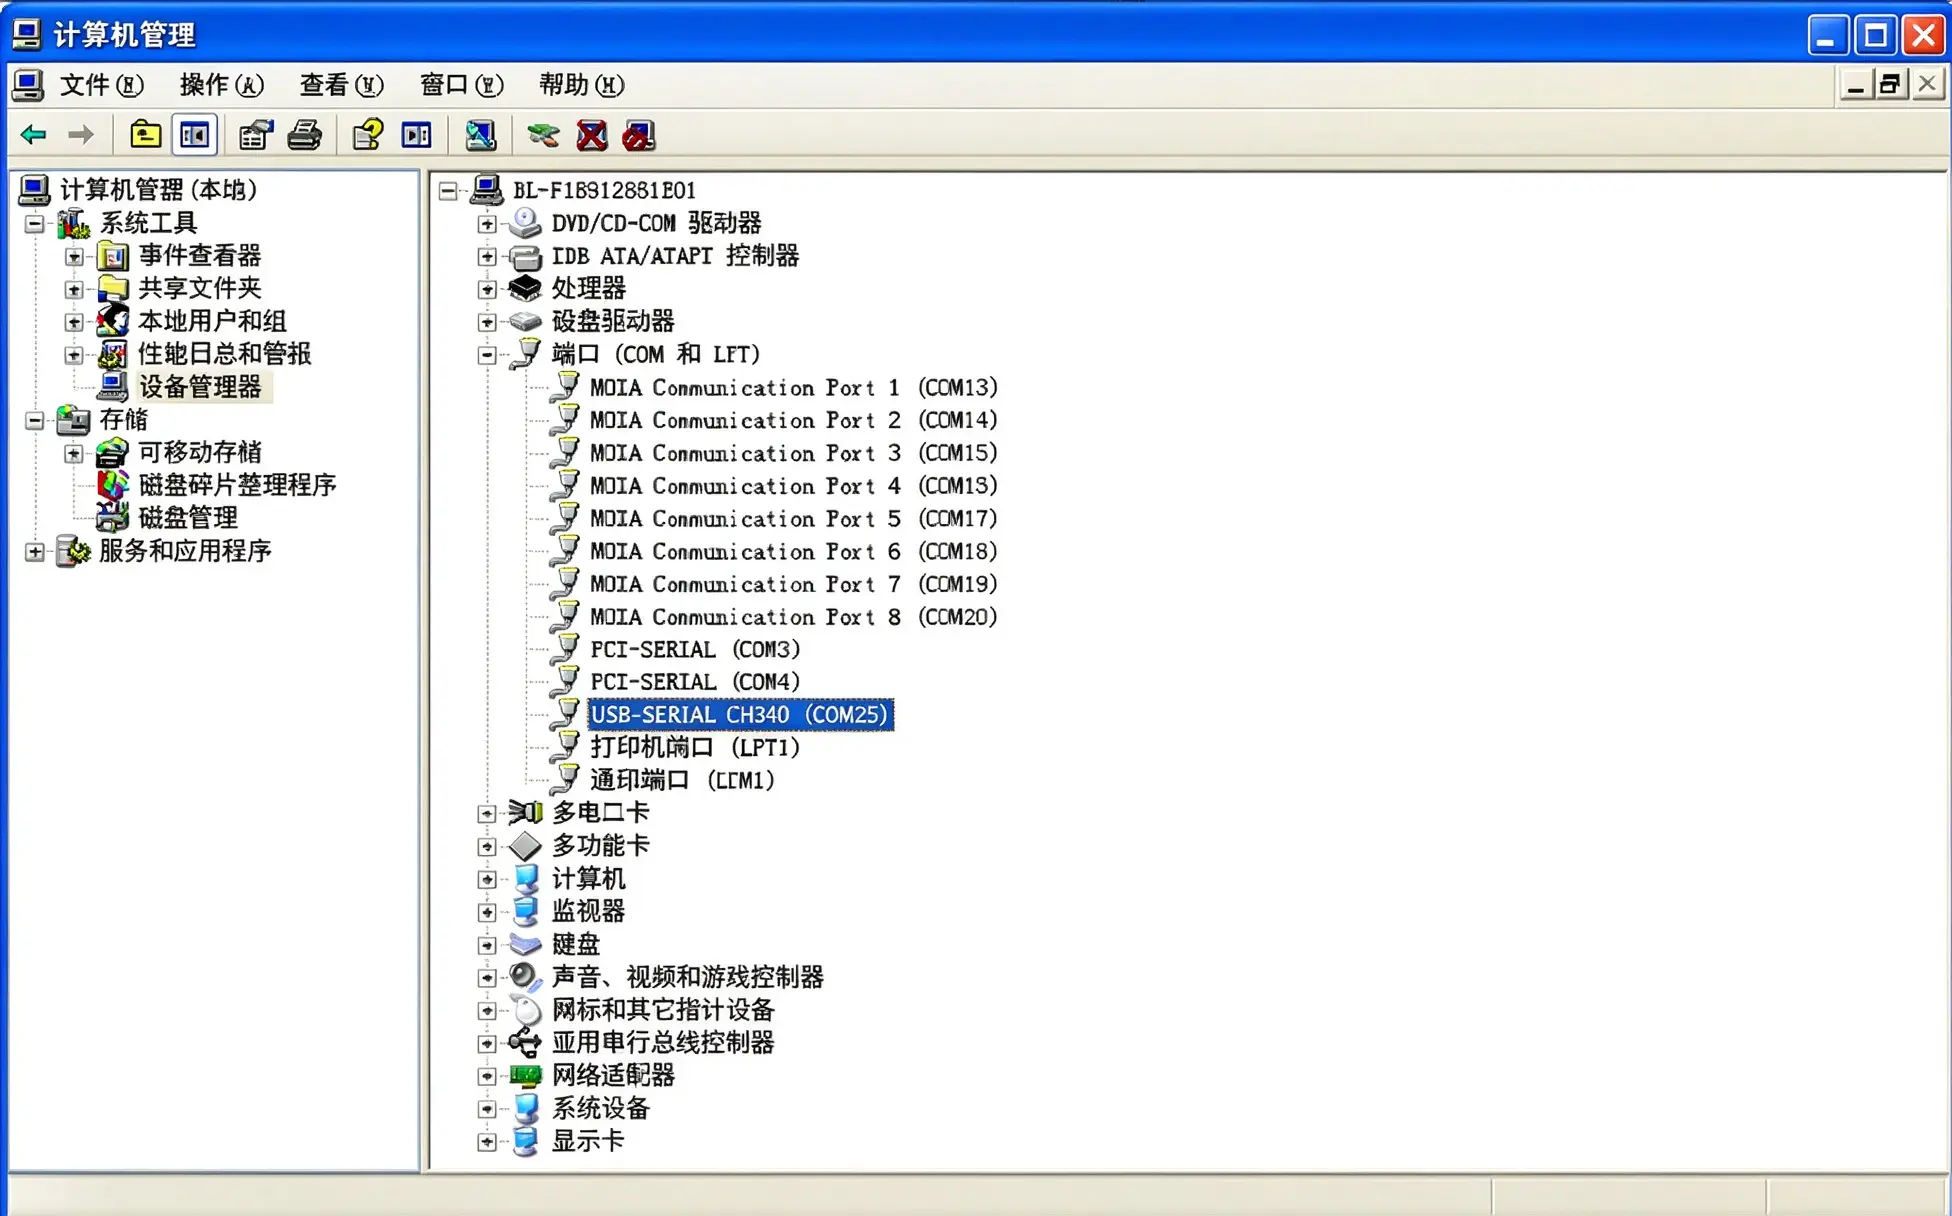
Task: Open the 帮助(H) menu
Action: [581, 85]
